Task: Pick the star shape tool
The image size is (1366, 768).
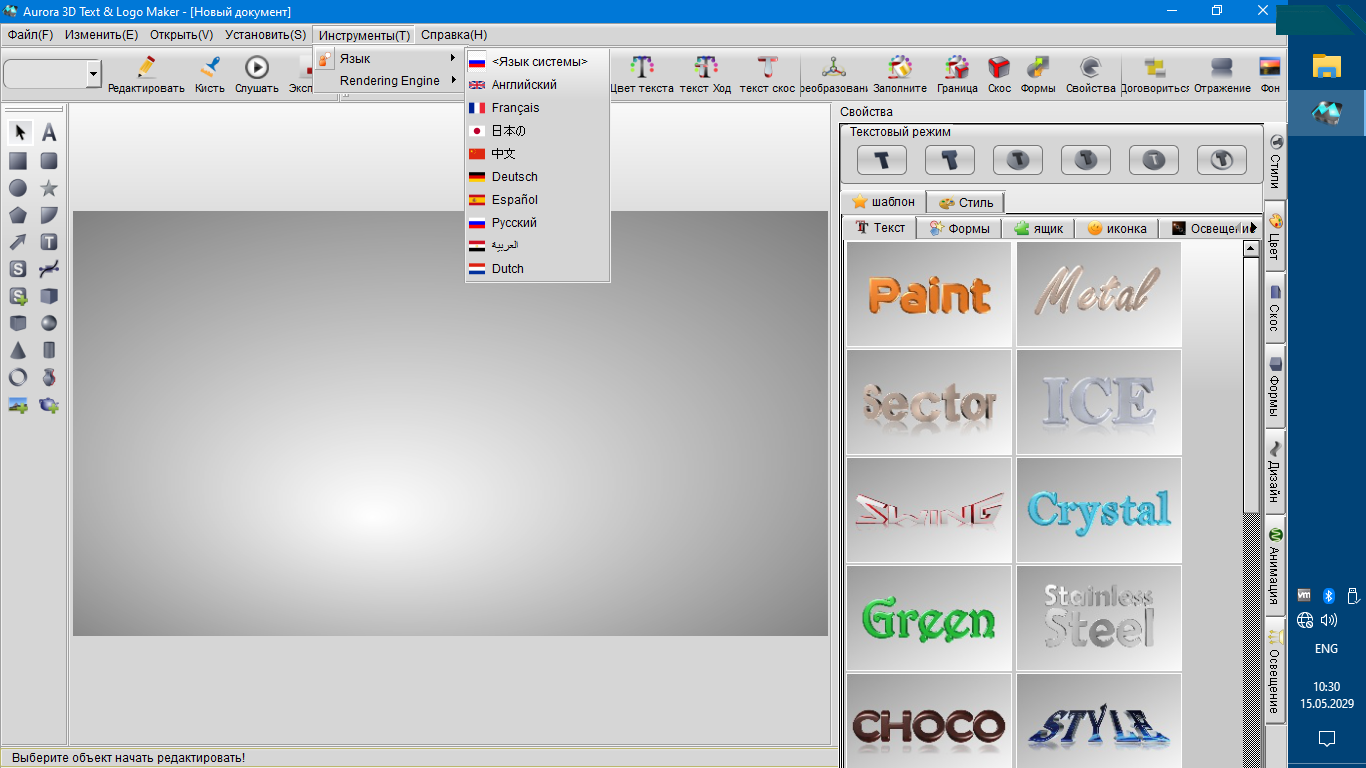Action: 49,188
